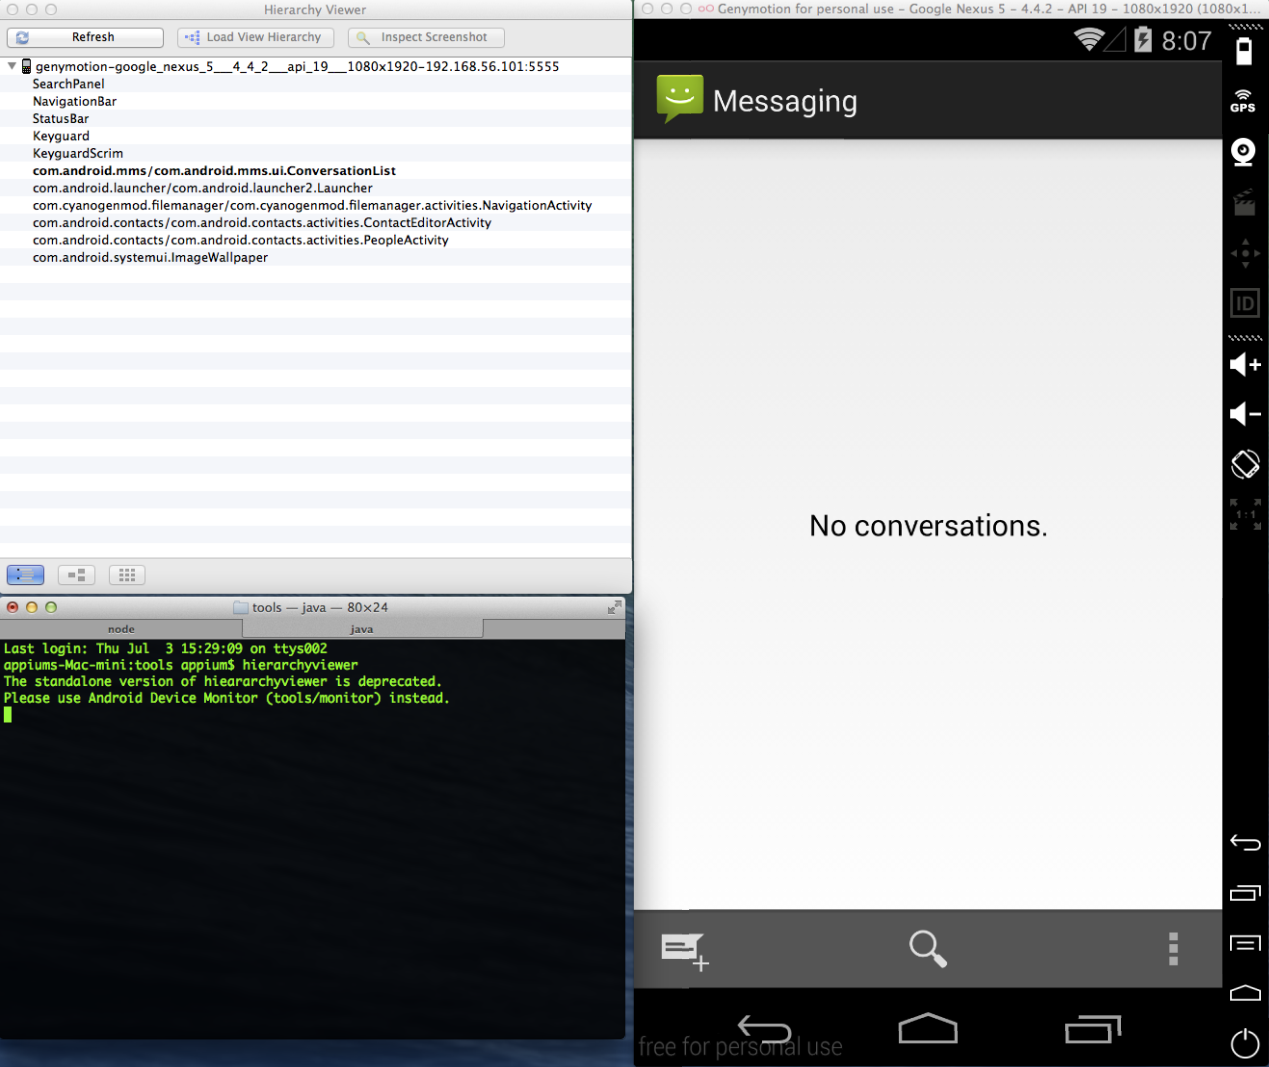This screenshot has height=1067, width=1269.
Task: Click Genymotion volume up icon
Action: click(x=1245, y=364)
